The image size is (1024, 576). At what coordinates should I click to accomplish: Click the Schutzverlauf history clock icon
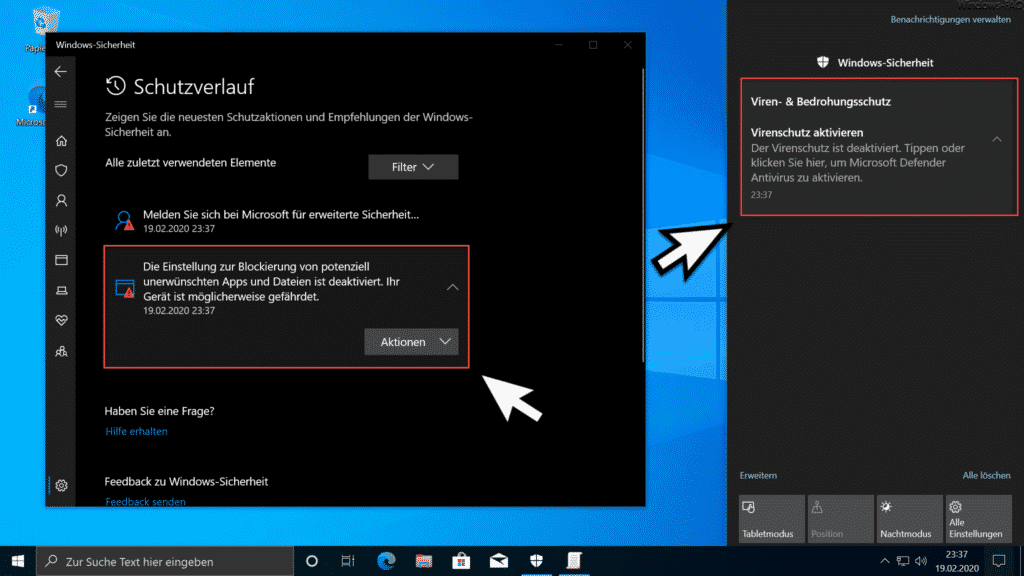116,86
